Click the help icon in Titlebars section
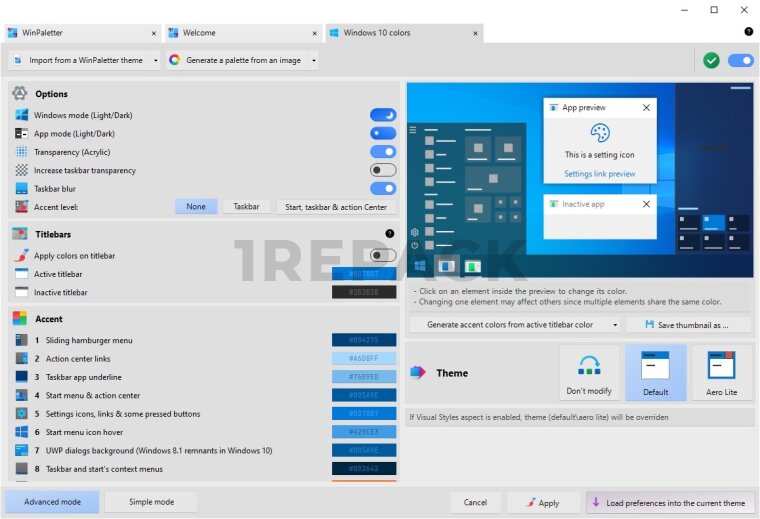The height and width of the screenshot is (519, 760). tap(390, 233)
